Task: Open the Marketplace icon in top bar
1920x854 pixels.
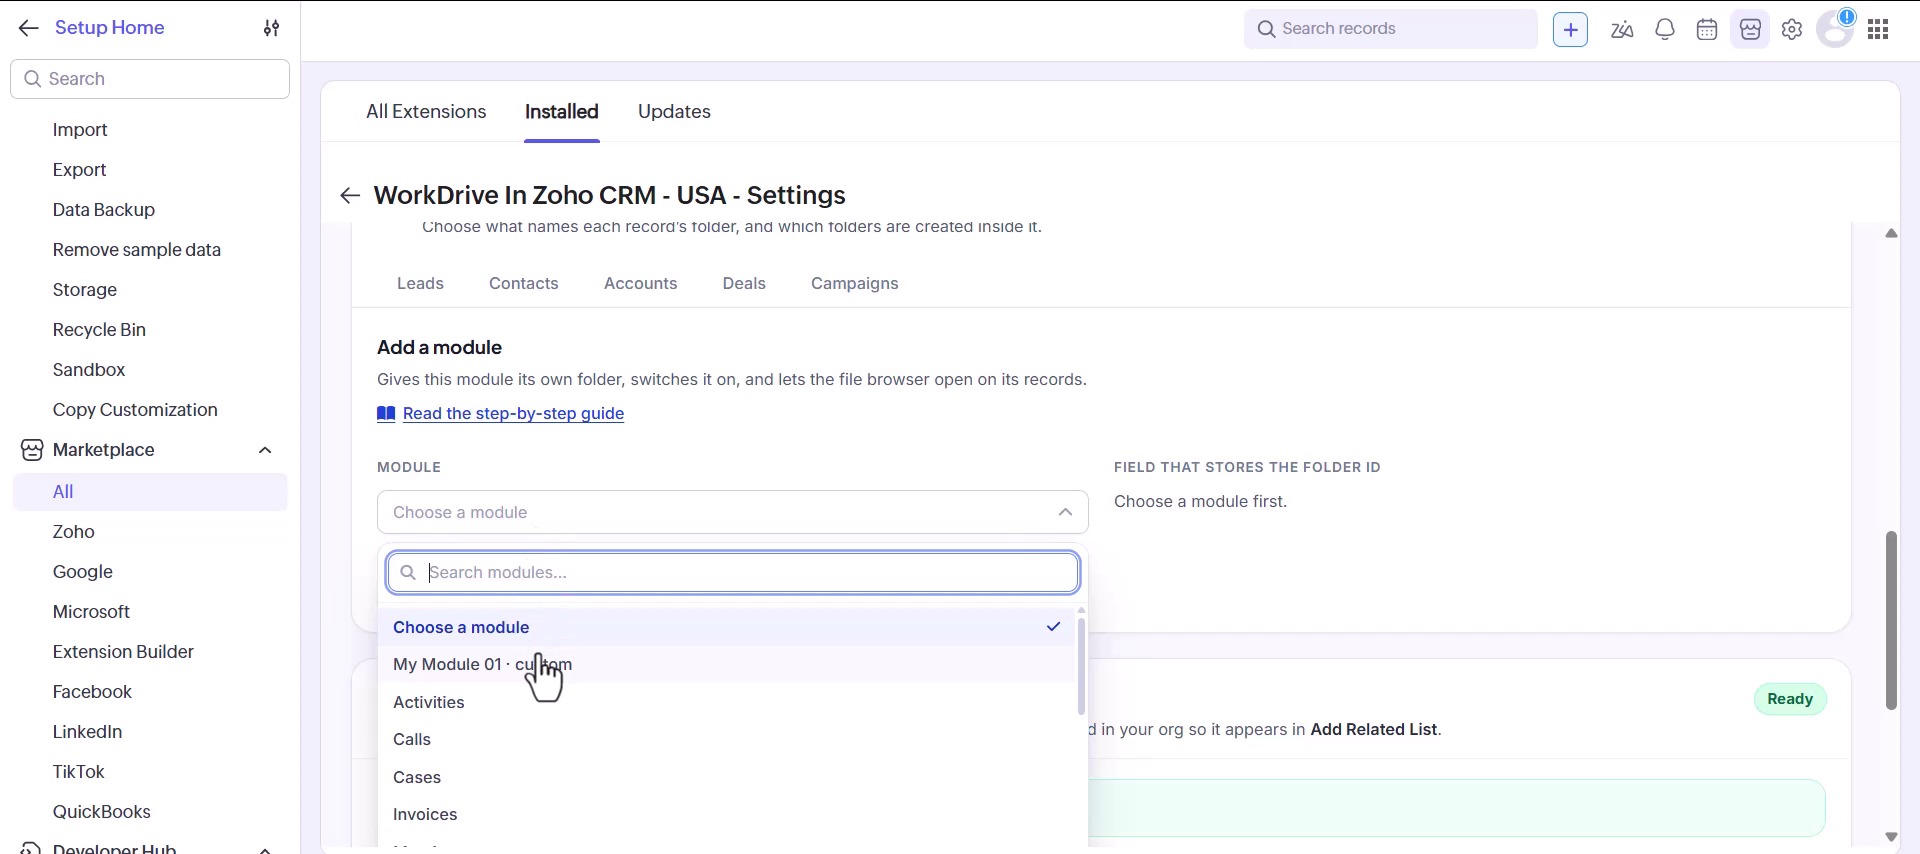Action: point(1750,30)
